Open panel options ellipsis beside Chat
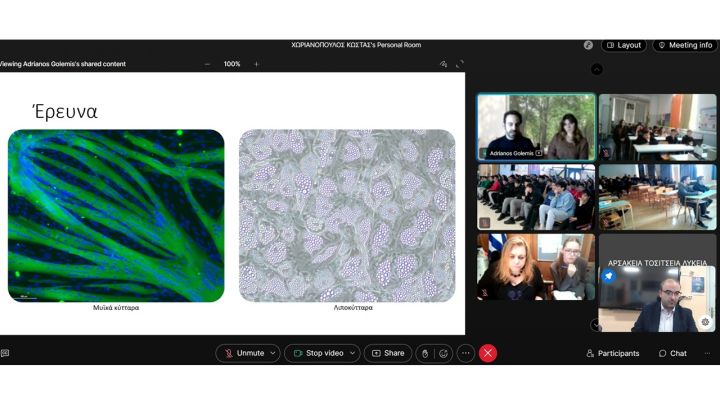720x405 pixels. coord(707,353)
